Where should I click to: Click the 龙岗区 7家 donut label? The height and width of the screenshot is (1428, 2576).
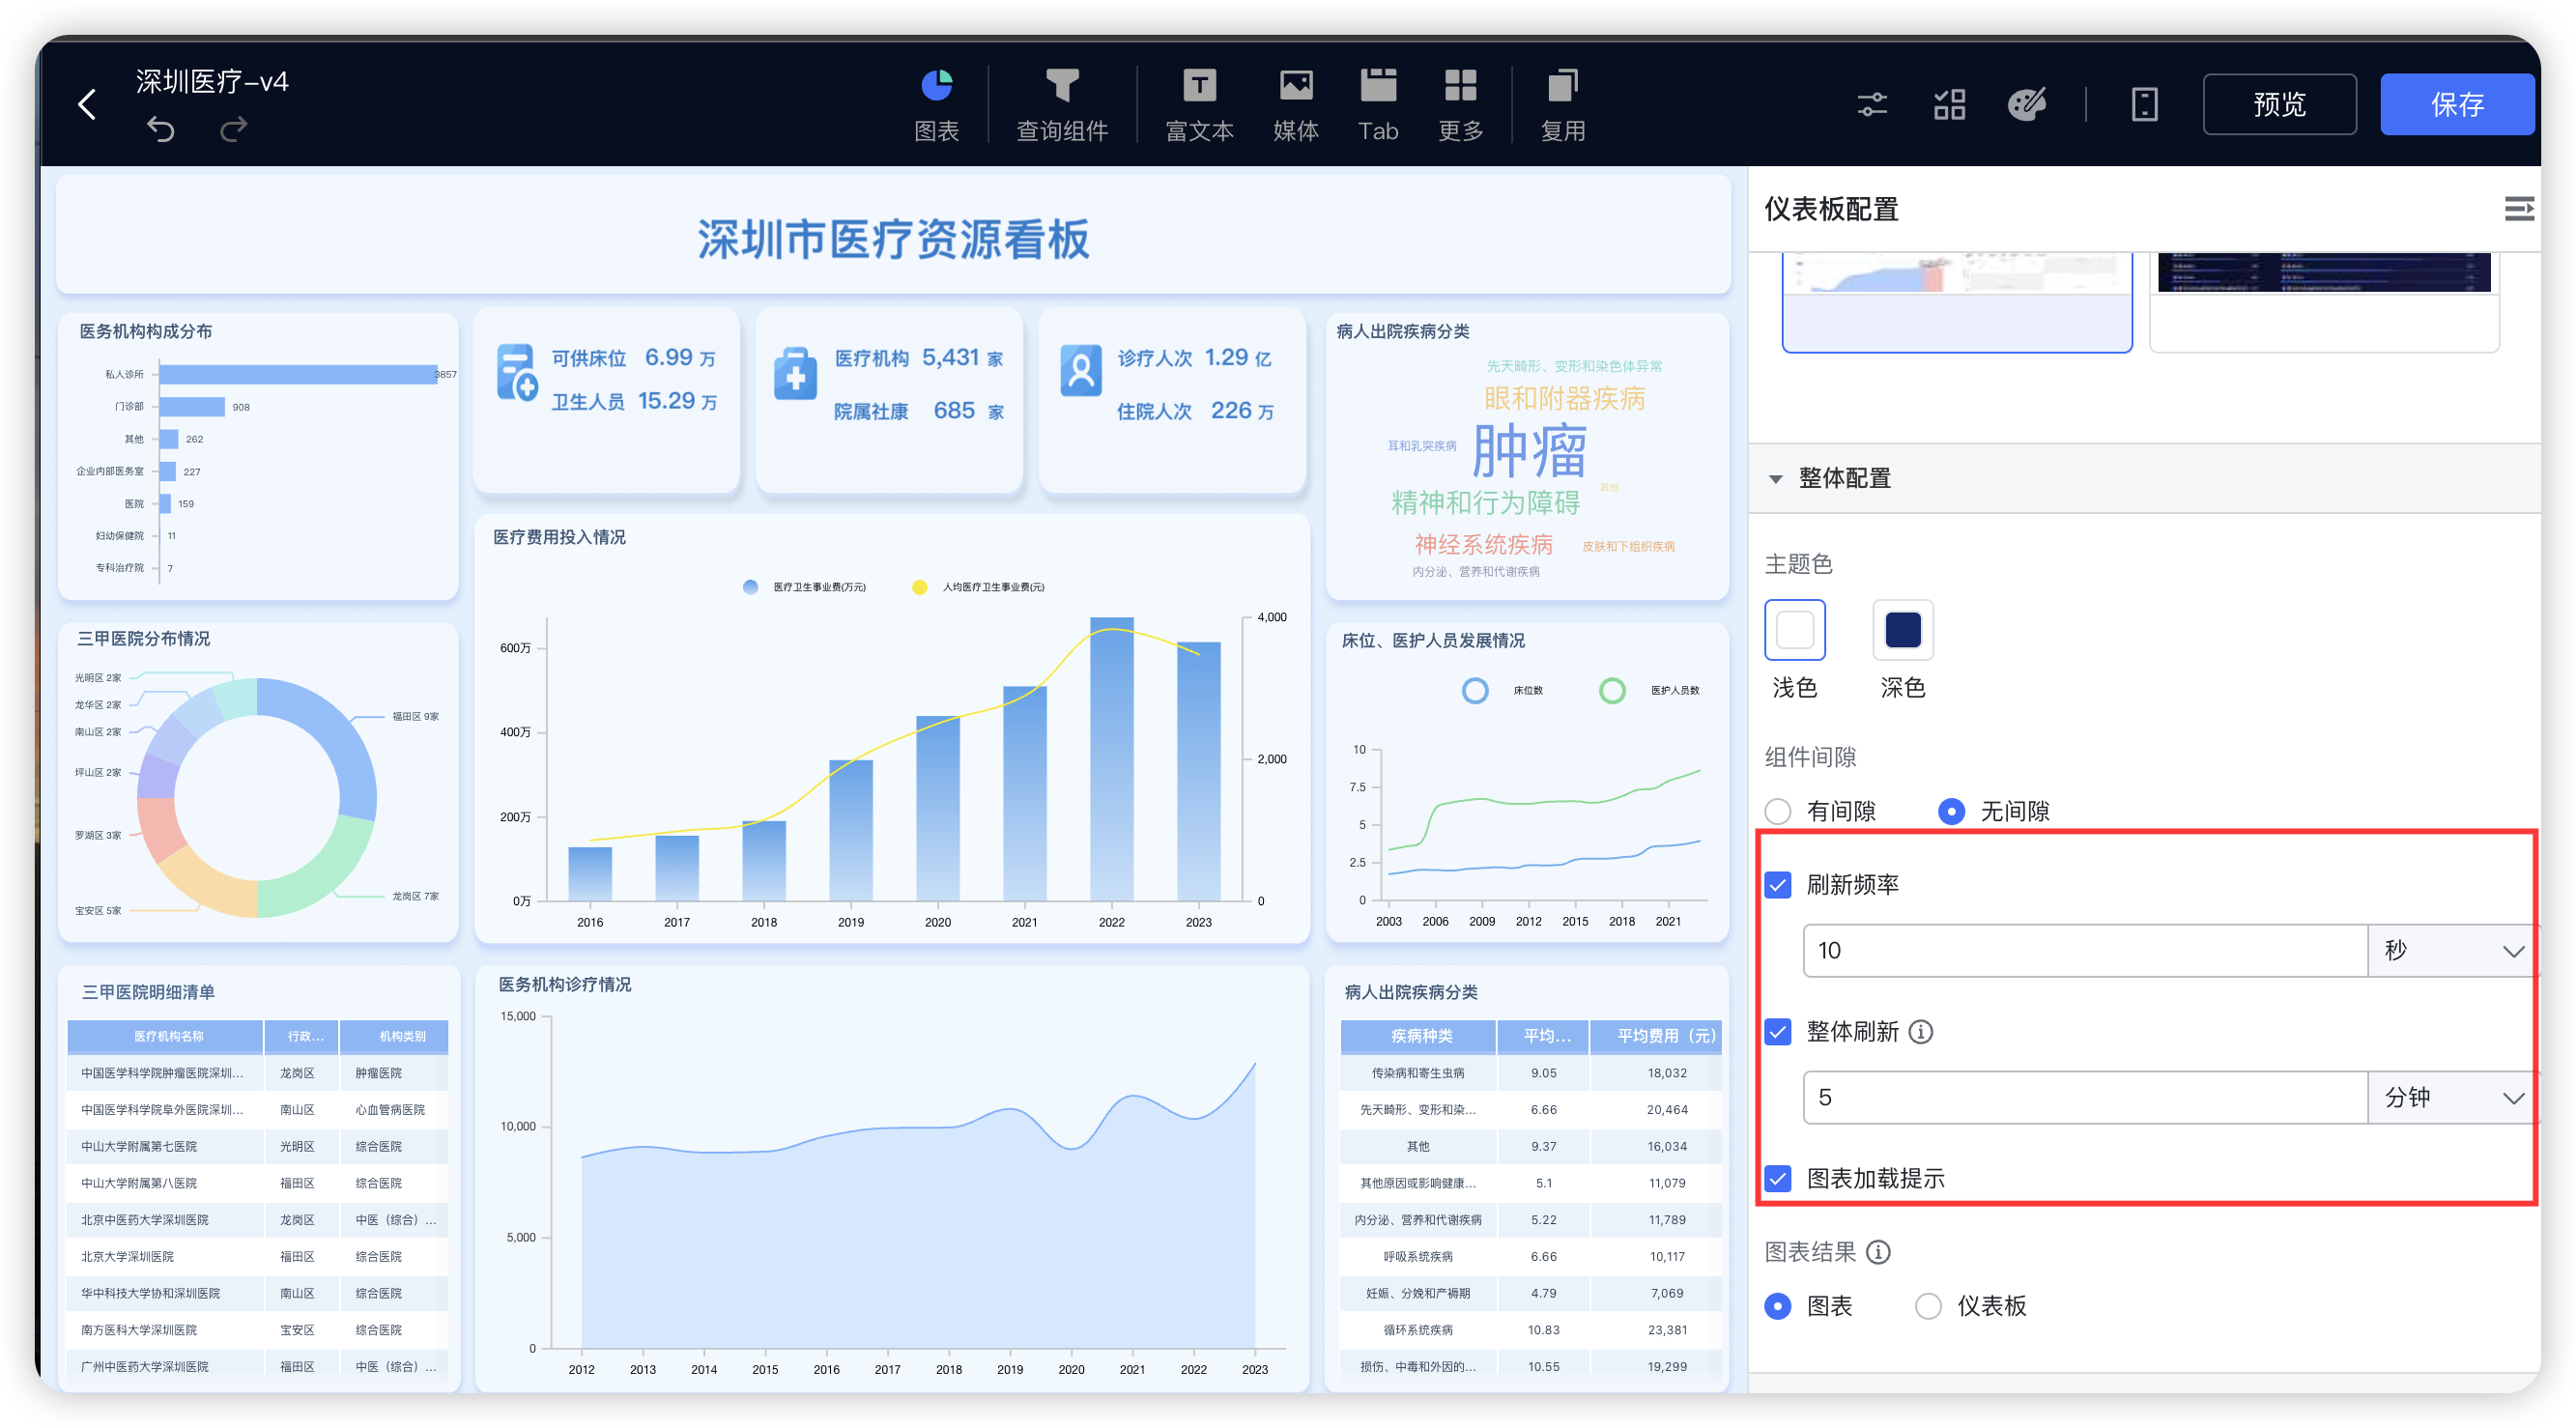[415, 896]
